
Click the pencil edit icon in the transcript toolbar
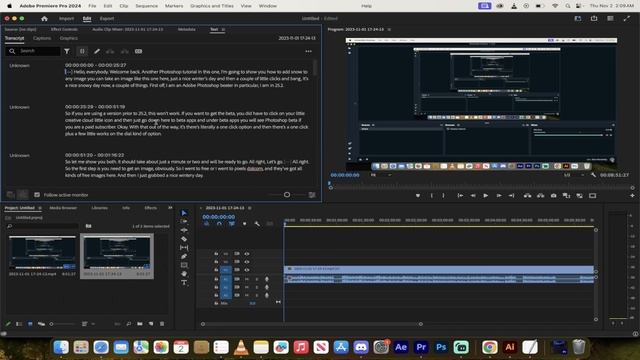coord(97,51)
